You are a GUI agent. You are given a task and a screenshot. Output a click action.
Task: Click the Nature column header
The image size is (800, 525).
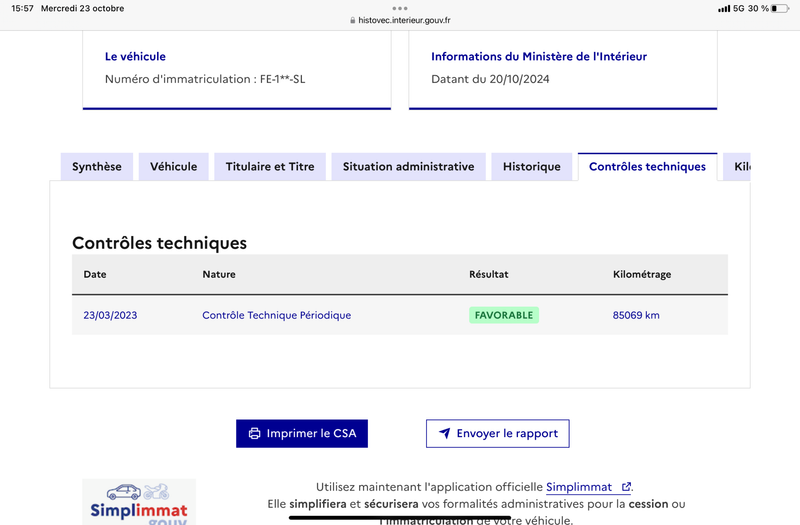tap(219, 274)
